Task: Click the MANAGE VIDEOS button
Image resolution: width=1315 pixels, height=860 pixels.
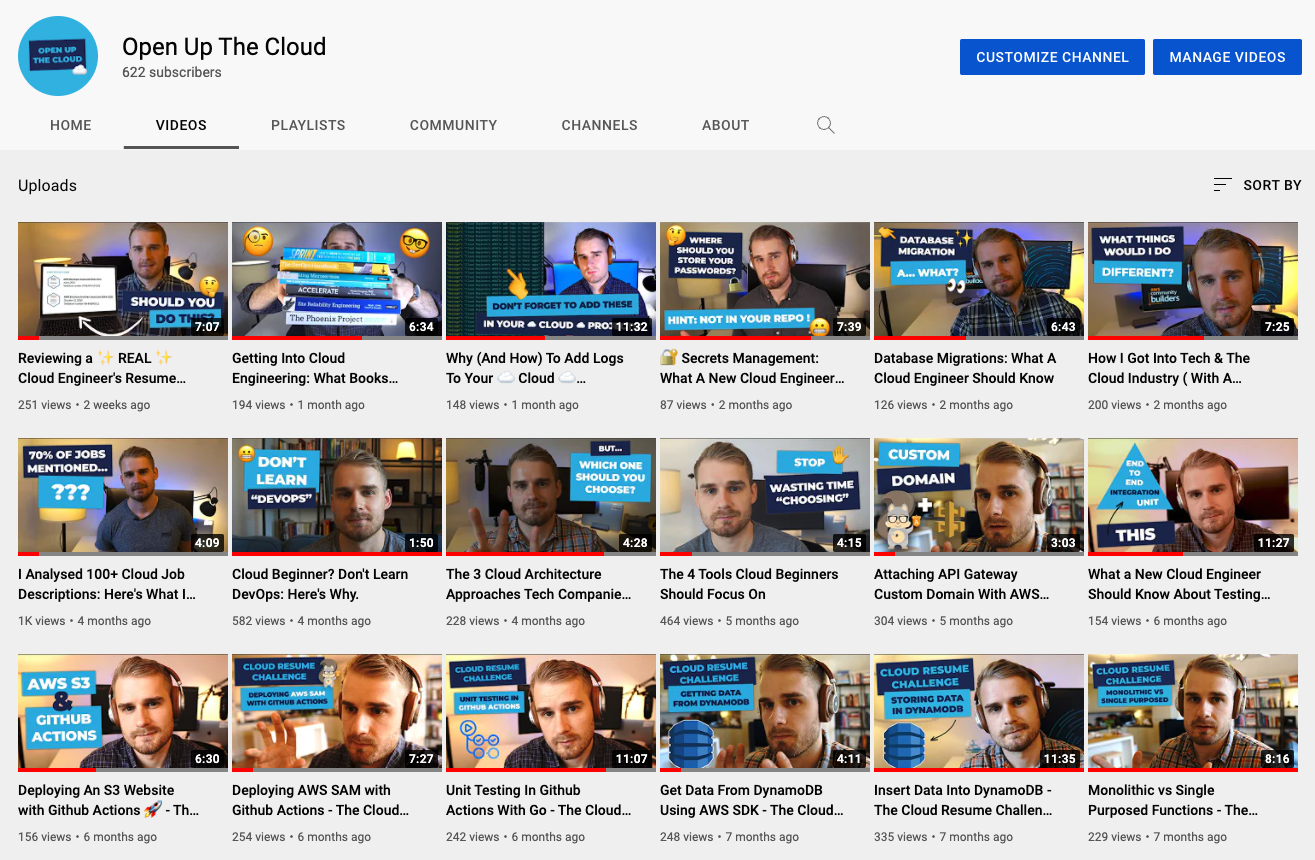Action: pos(1227,56)
